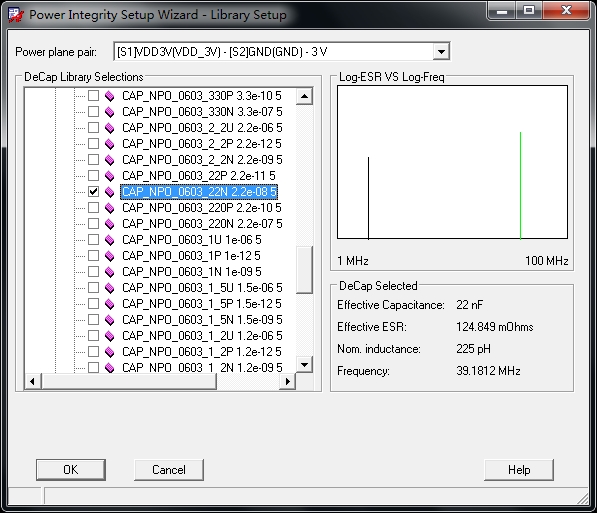Check the CAP_NPO_0603_1_5U checkbox
The width and height of the screenshot is (597, 513).
93,288
